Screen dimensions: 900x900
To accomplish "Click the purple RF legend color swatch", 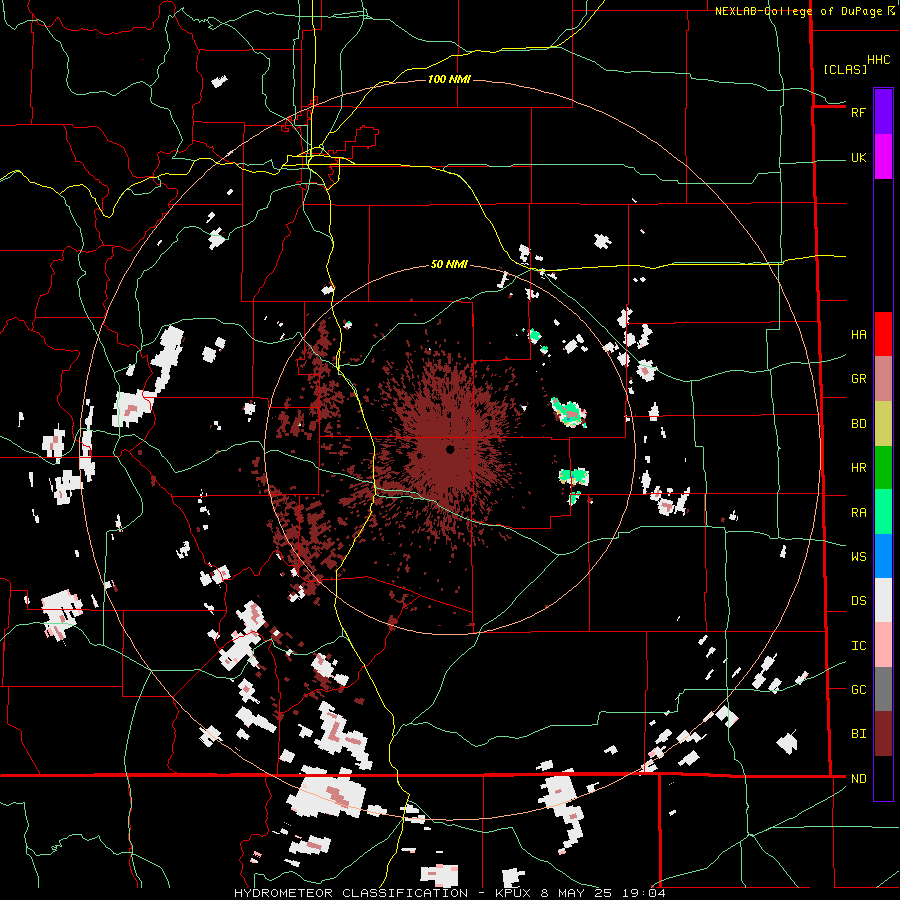I will coord(883,112).
